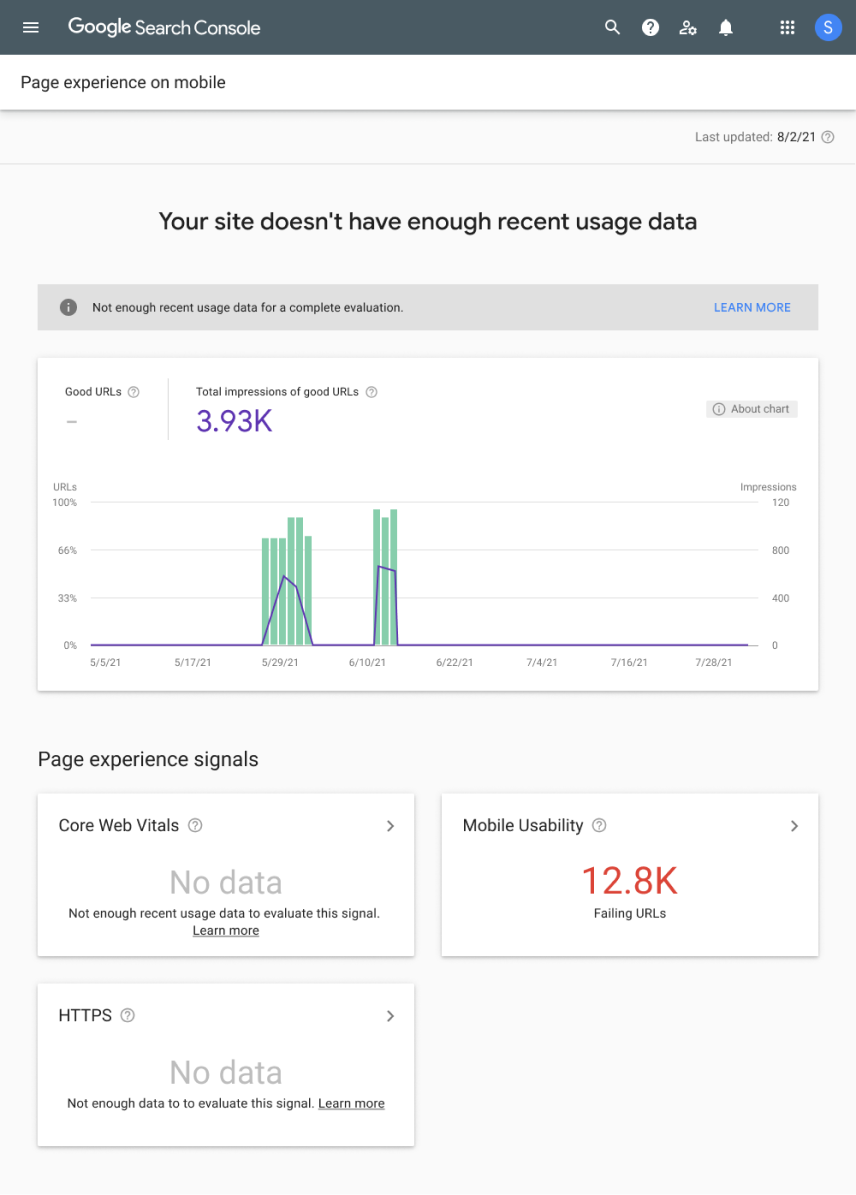Open the account avatar labeled S
856x1195 pixels.
828,27
